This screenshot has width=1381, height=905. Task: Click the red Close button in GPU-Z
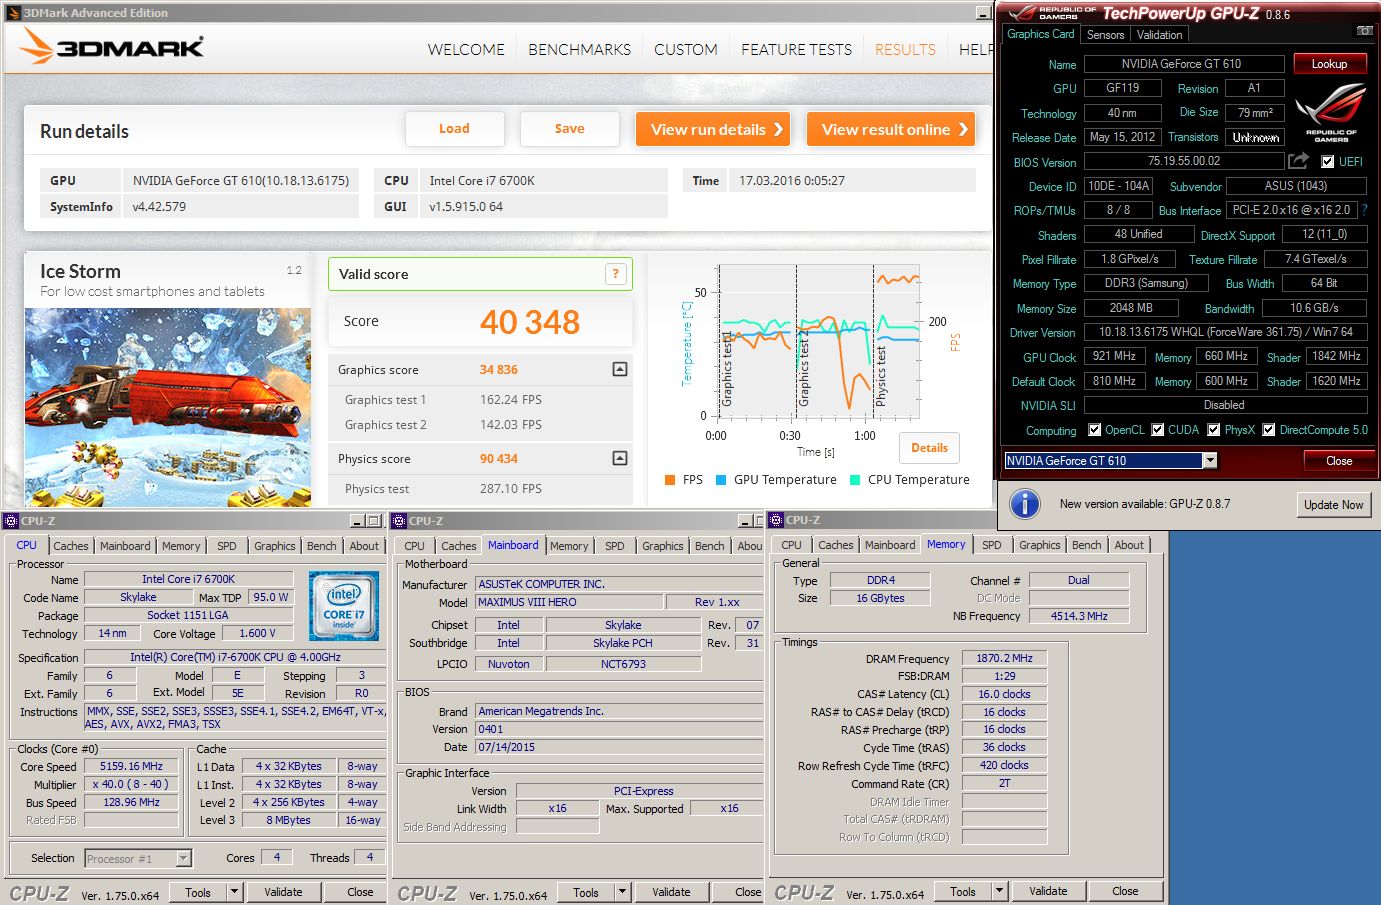coord(1339,461)
